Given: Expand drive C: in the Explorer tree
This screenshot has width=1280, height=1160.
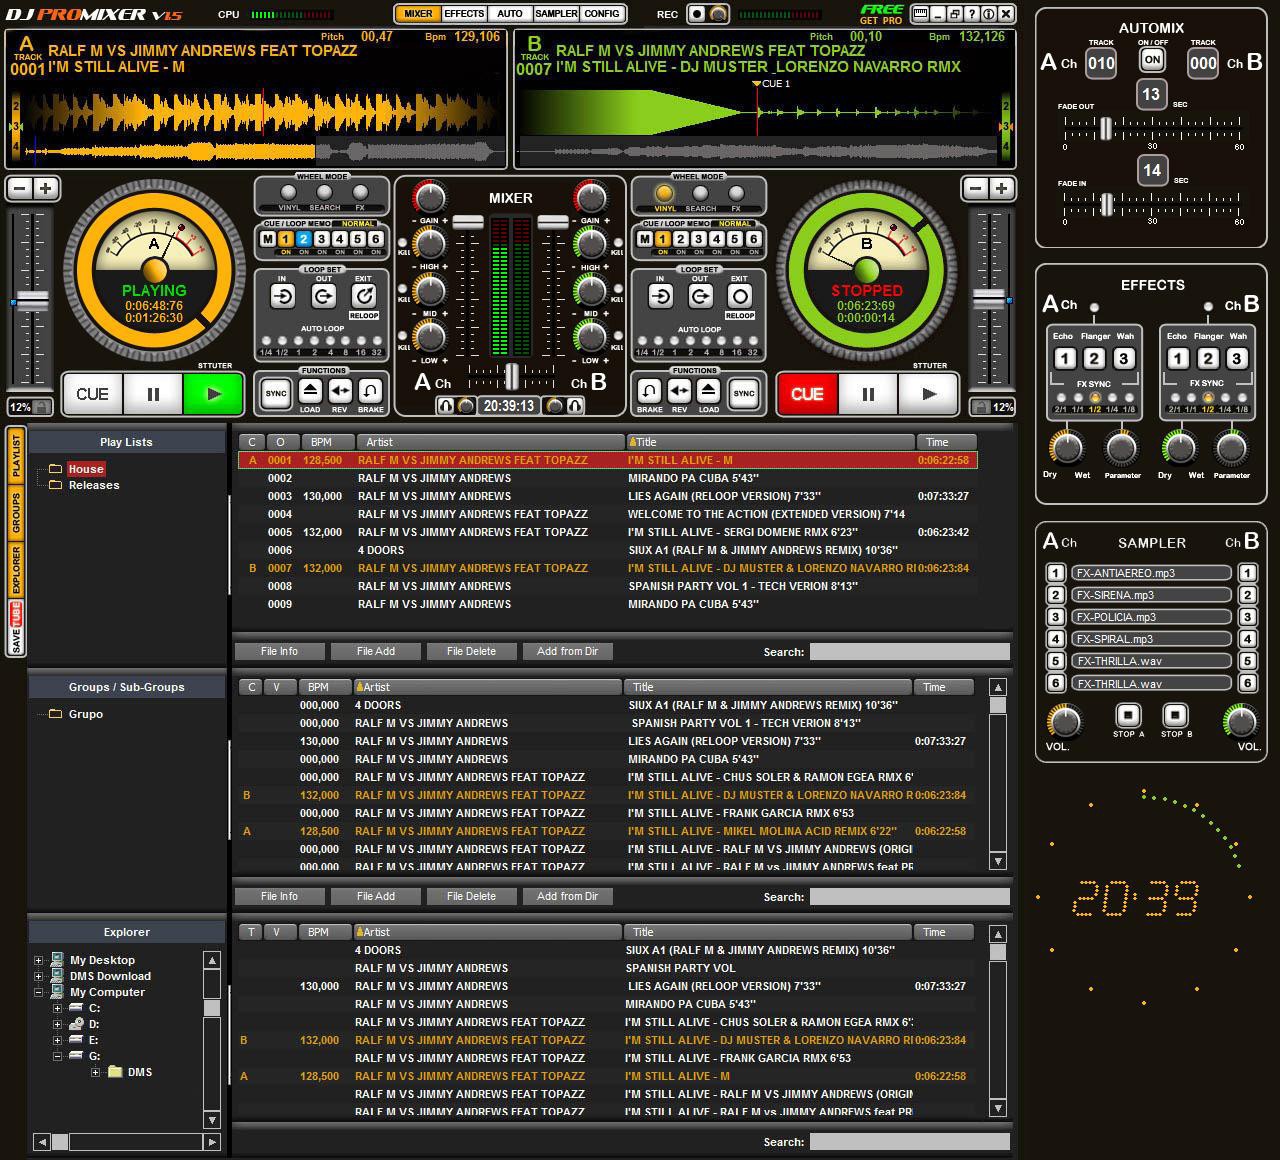Looking at the screenshot, I should pos(55,1007).
